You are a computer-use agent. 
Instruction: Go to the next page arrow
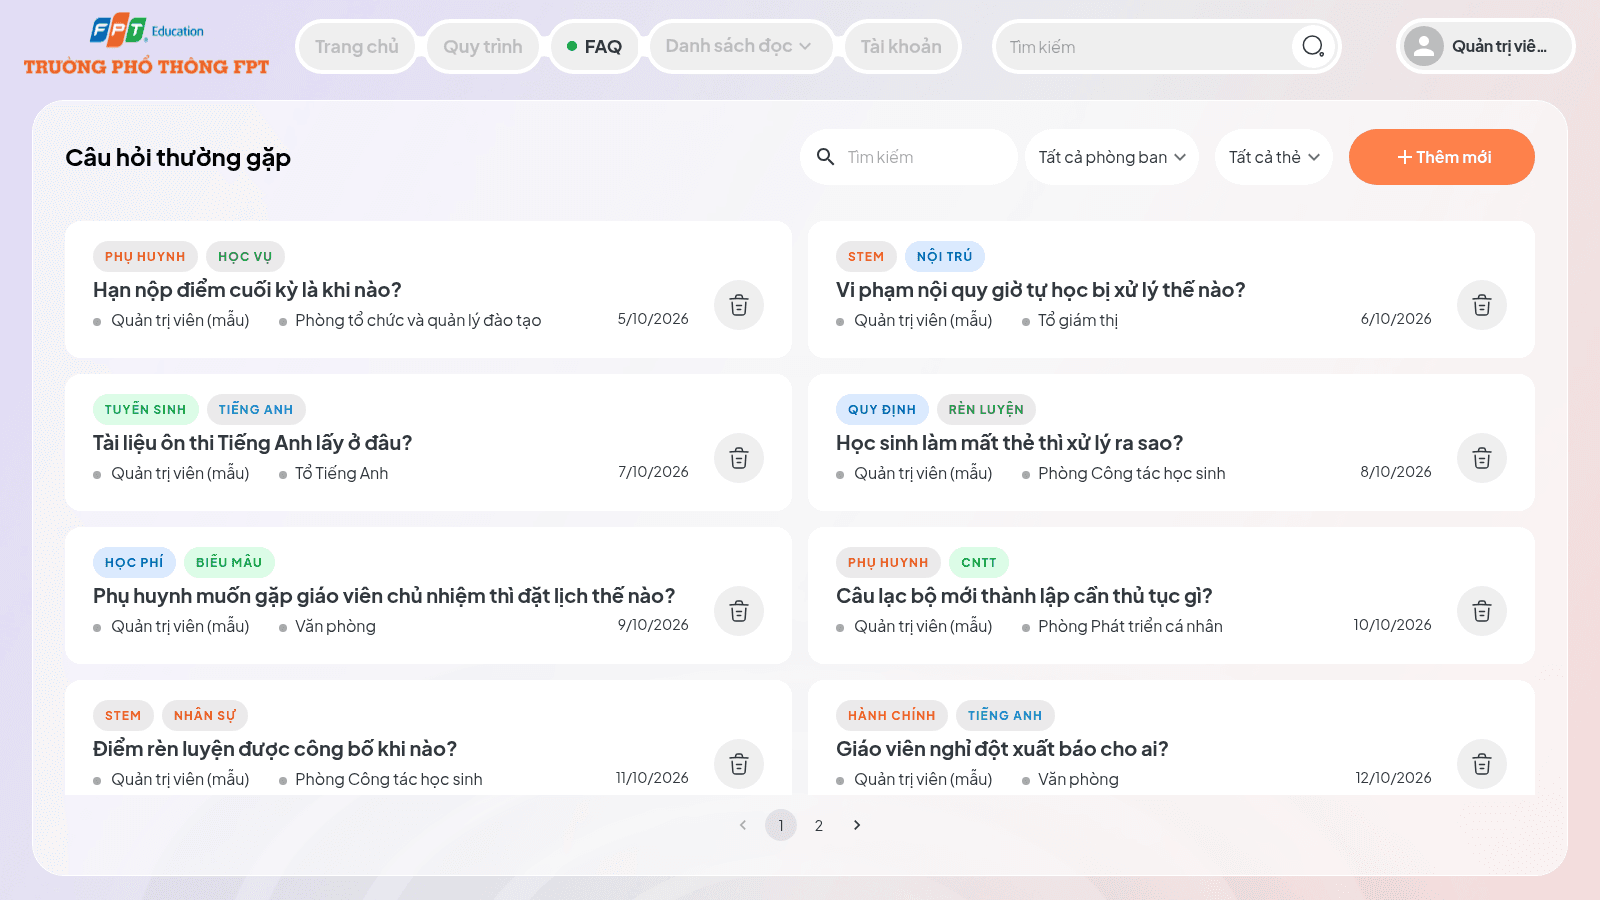pos(857,825)
